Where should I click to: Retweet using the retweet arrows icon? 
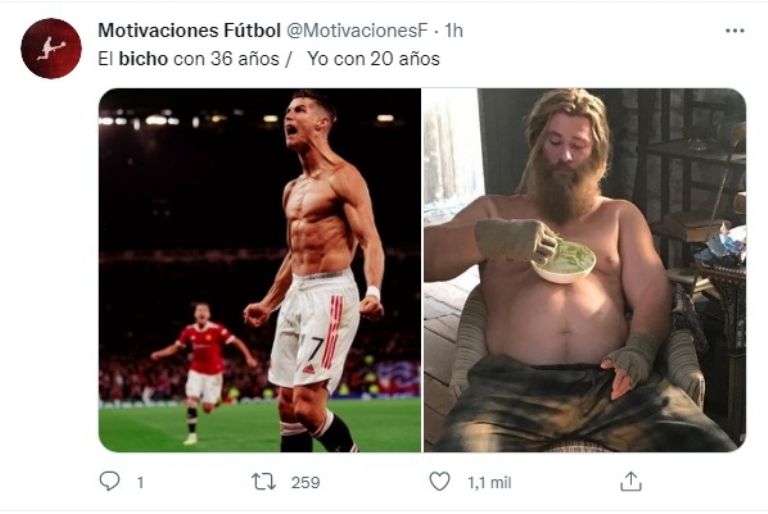tap(264, 482)
